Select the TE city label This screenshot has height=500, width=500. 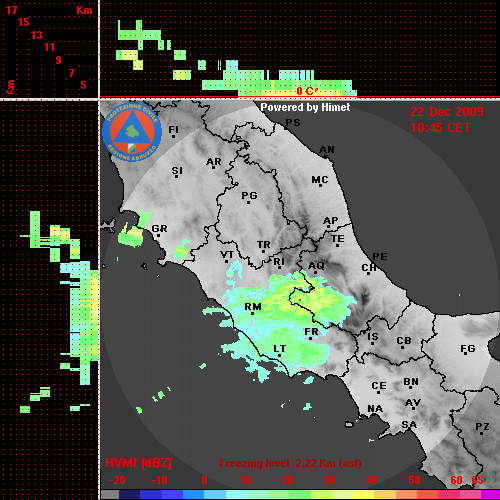(338, 239)
